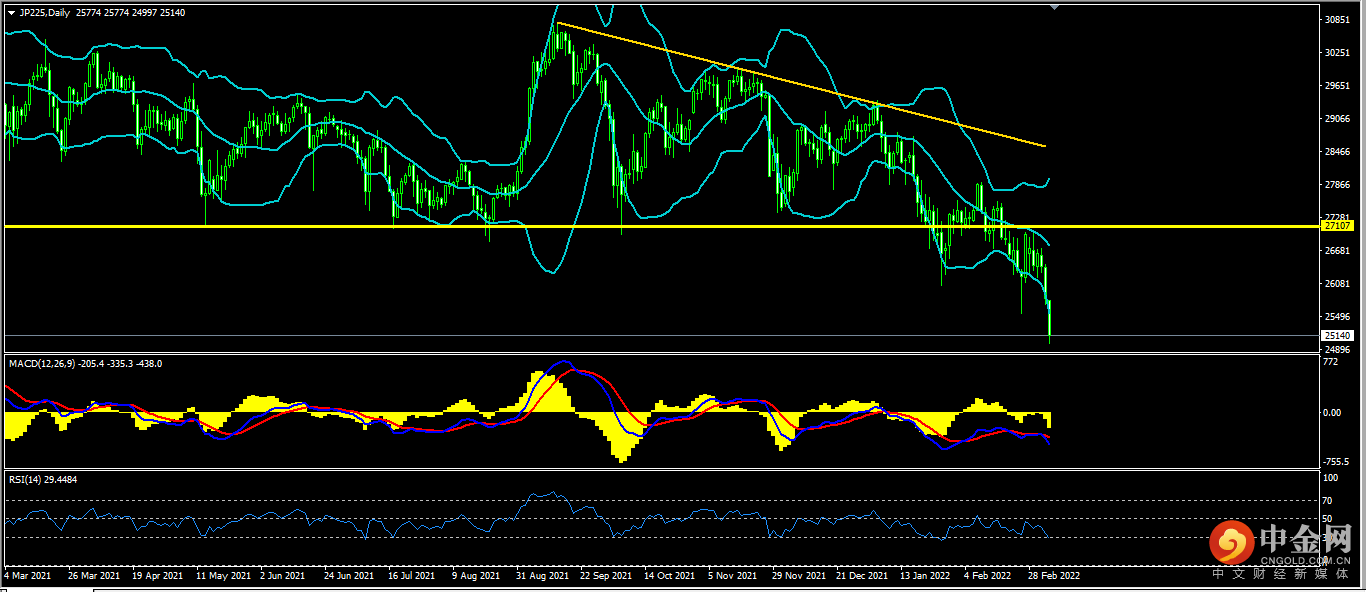
Task: Click the 2 Jun 2021 date label
Action: point(282,576)
